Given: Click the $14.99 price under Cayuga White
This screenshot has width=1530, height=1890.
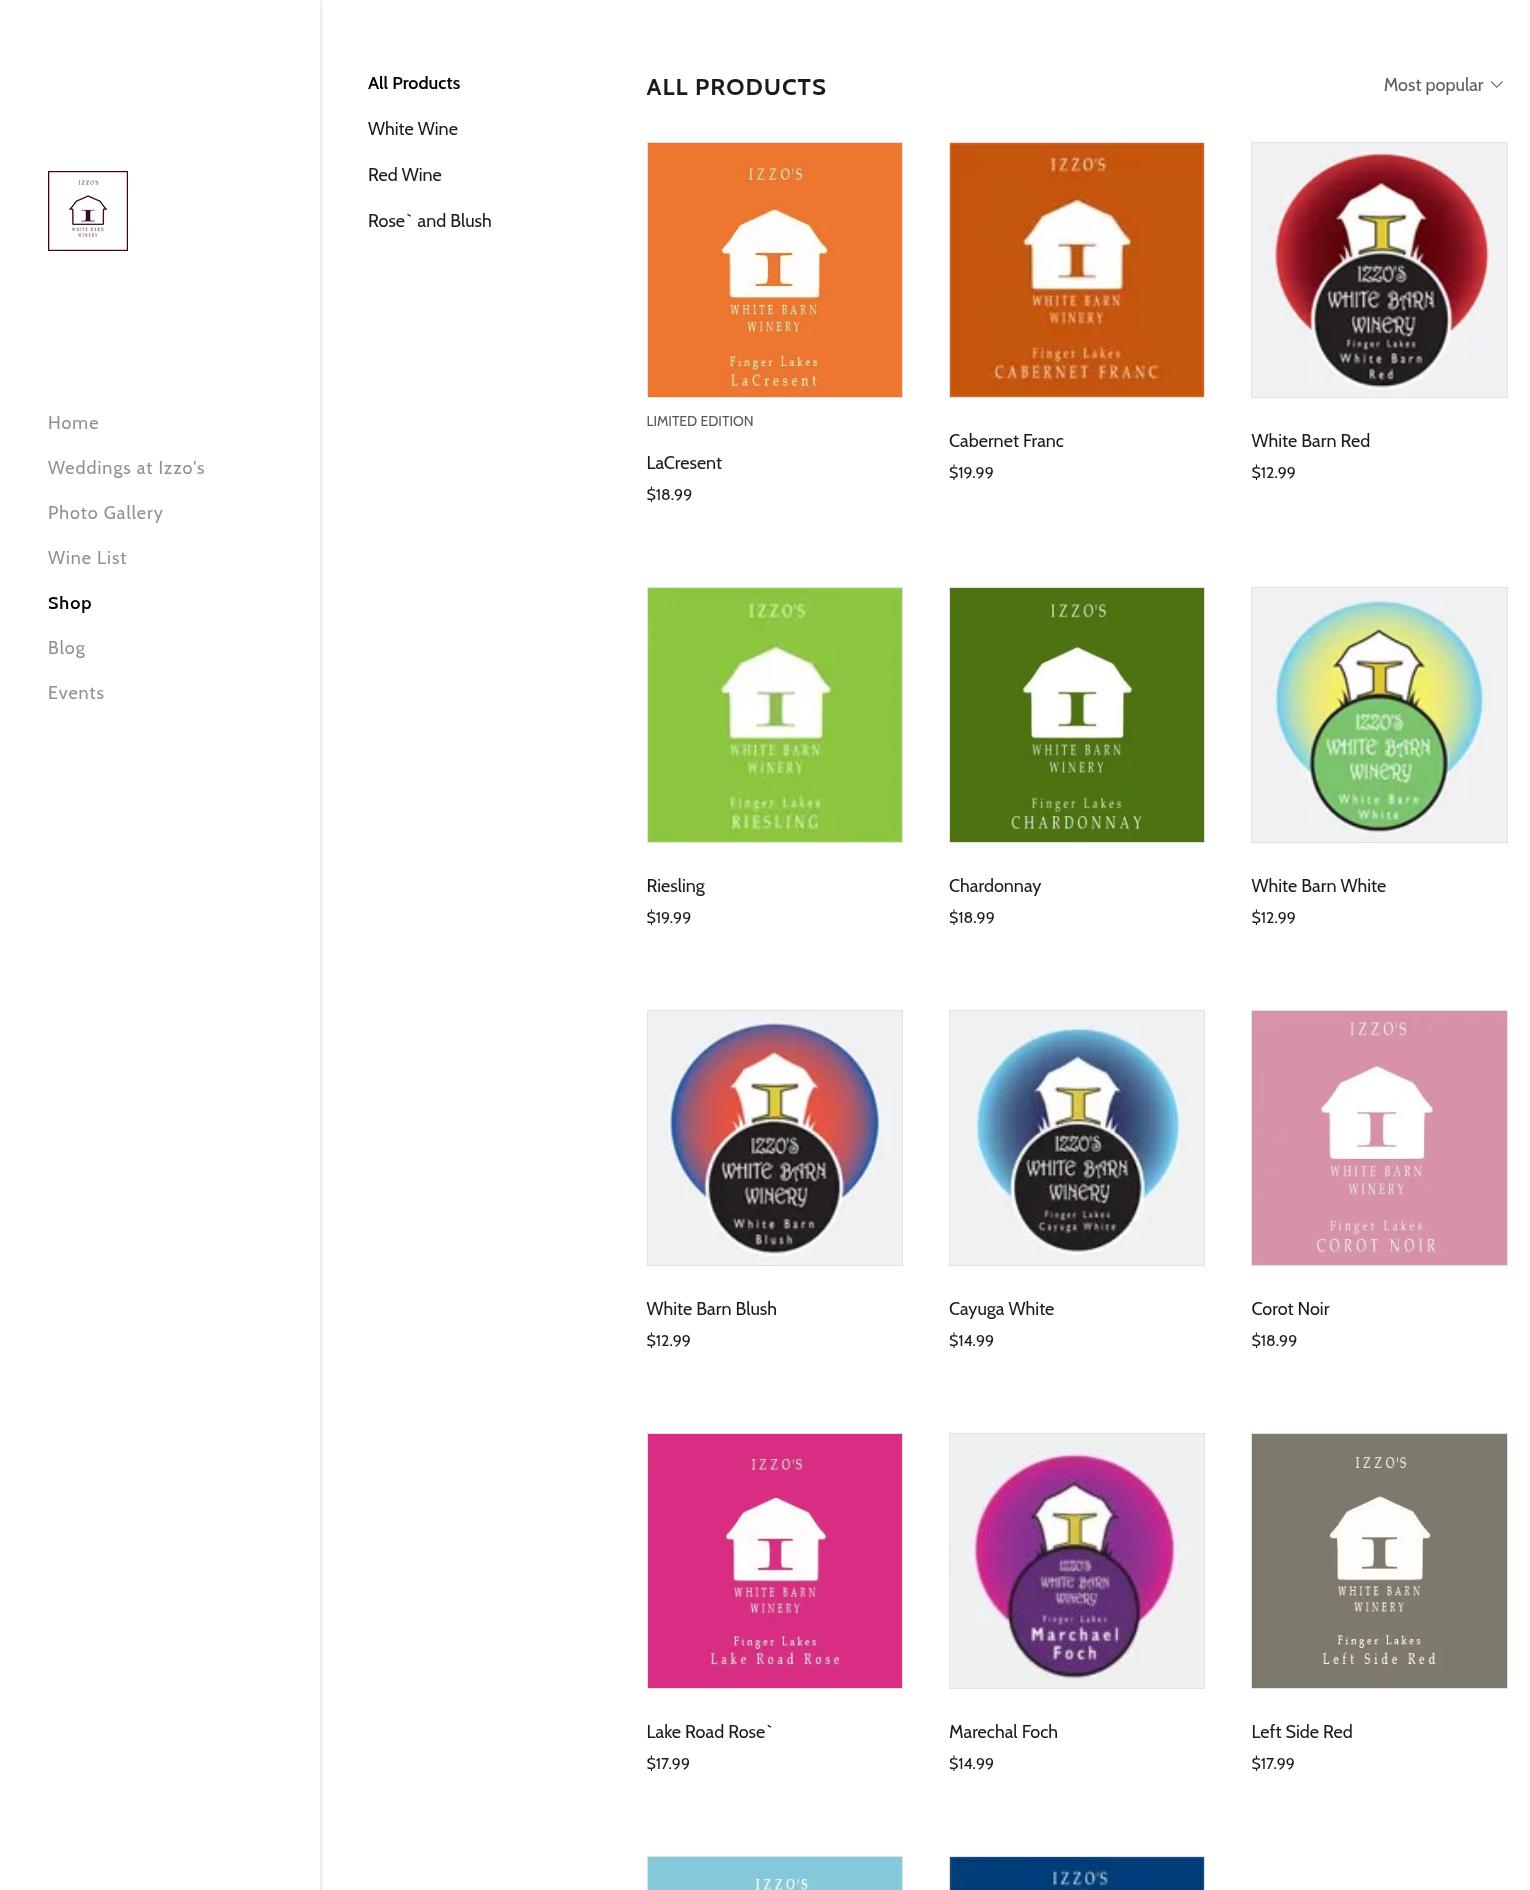Looking at the screenshot, I should (971, 1341).
